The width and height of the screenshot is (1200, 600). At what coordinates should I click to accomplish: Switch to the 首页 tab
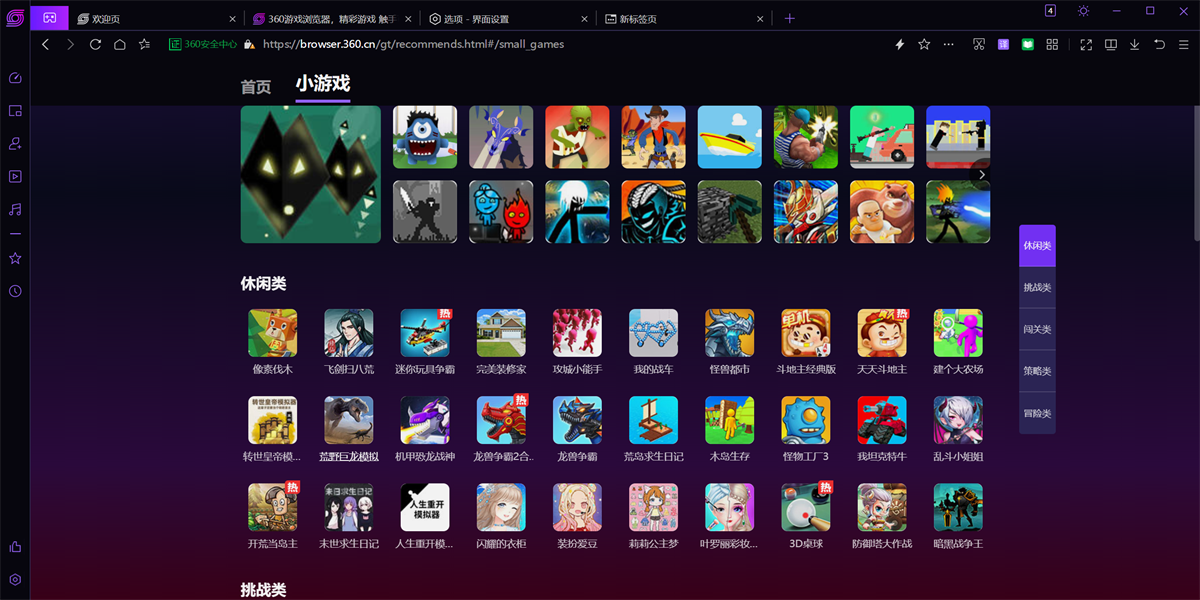tap(256, 87)
